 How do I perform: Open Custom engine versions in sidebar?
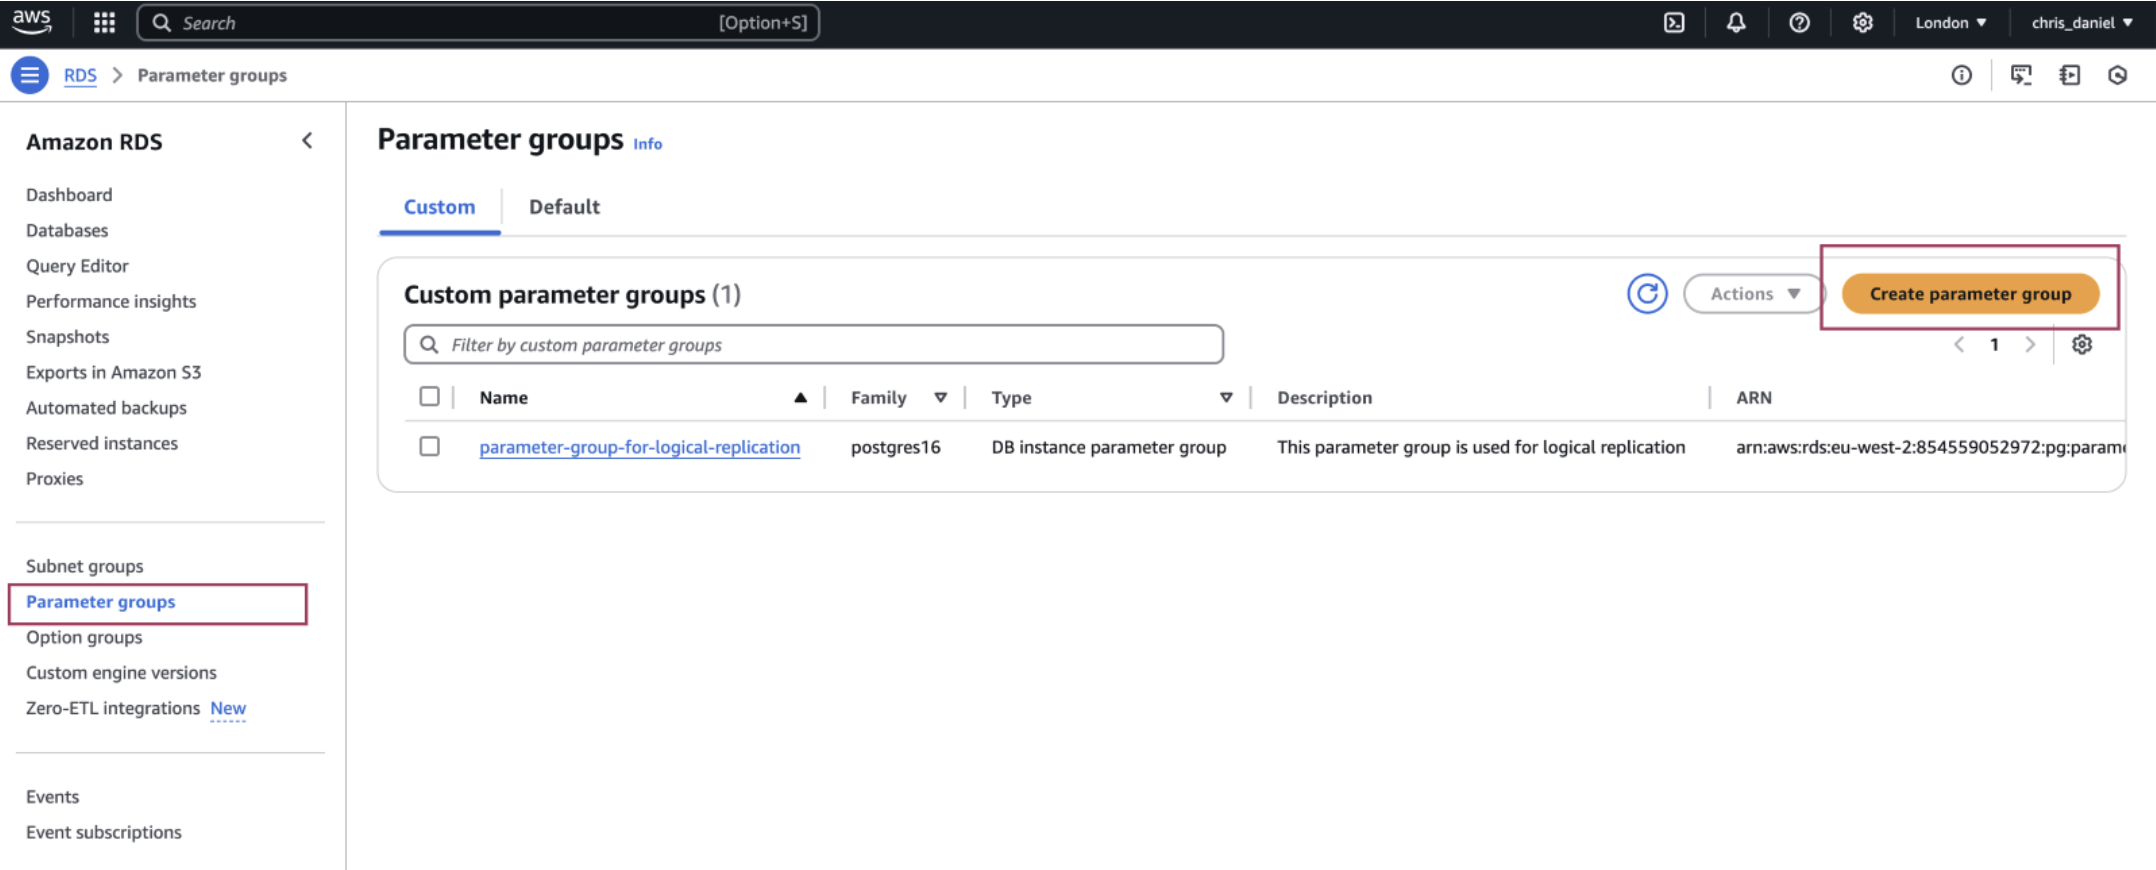(x=121, y=673)
